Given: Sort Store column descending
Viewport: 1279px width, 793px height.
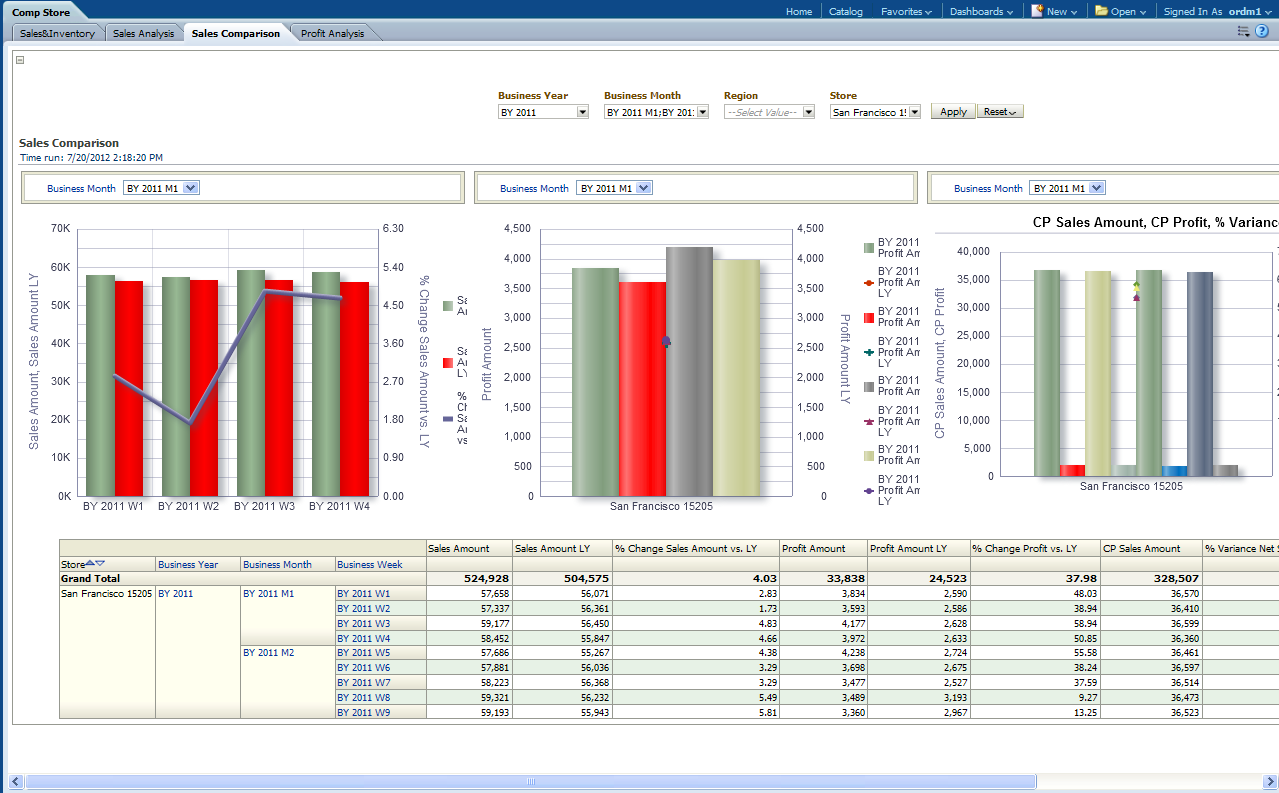Looking at the screenshot, I should click(x=100, y=564).
